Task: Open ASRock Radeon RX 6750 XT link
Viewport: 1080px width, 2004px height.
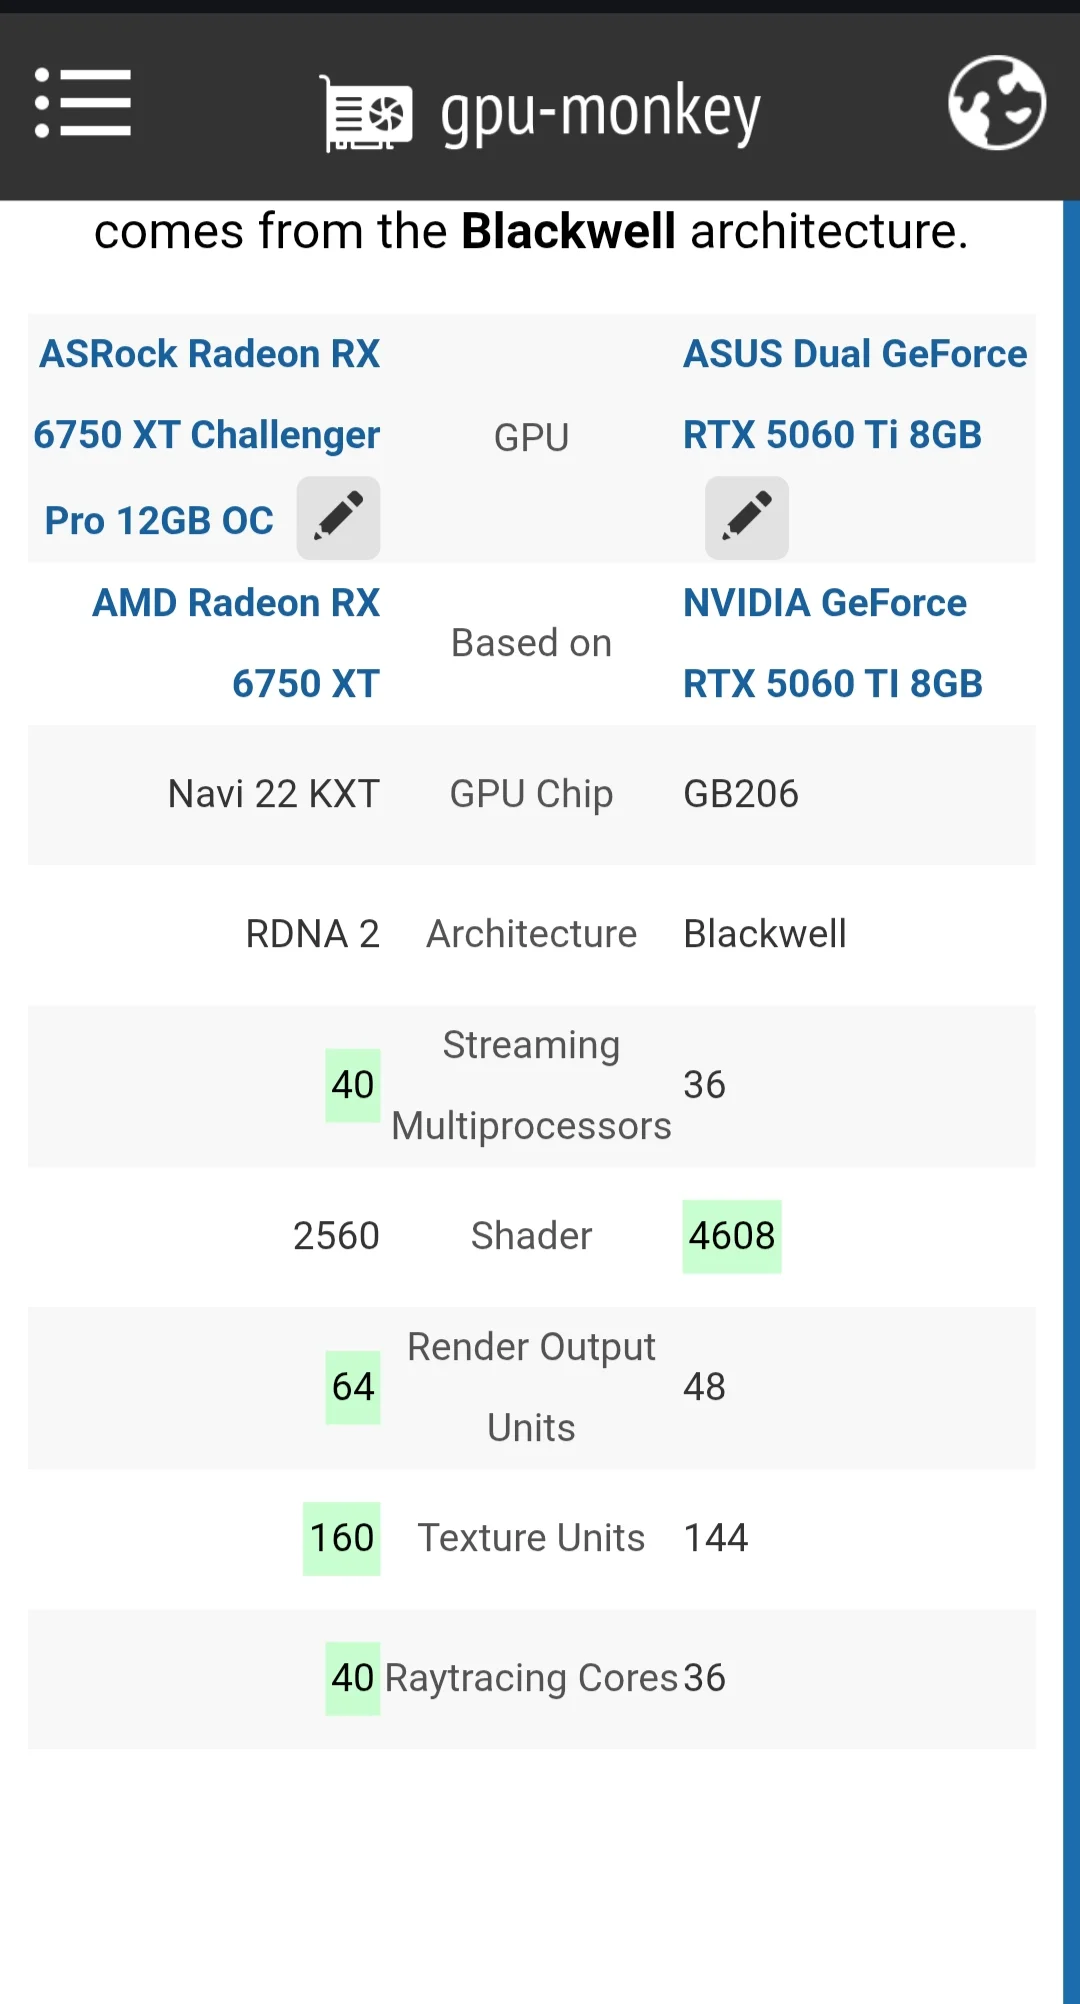Action: (208, 435)
